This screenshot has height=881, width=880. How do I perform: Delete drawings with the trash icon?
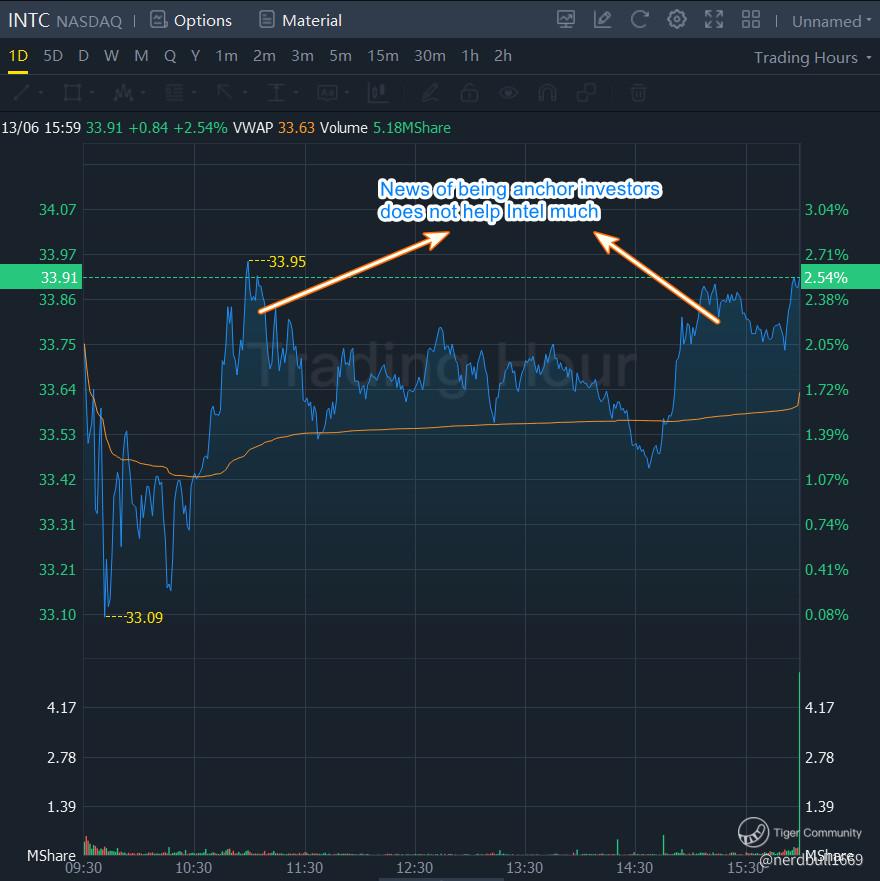[x=638, y=93]
